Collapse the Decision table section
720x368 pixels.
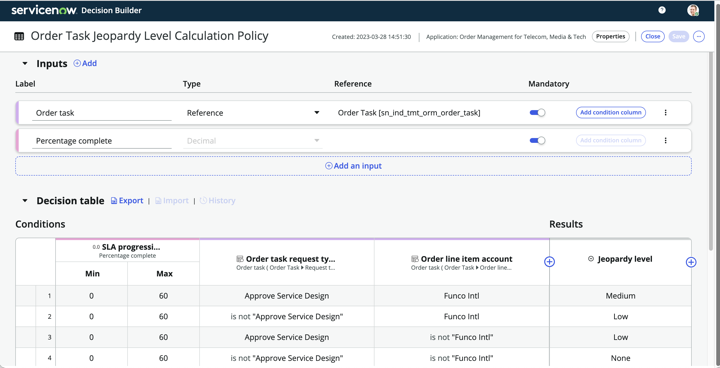tap(25, 201)
